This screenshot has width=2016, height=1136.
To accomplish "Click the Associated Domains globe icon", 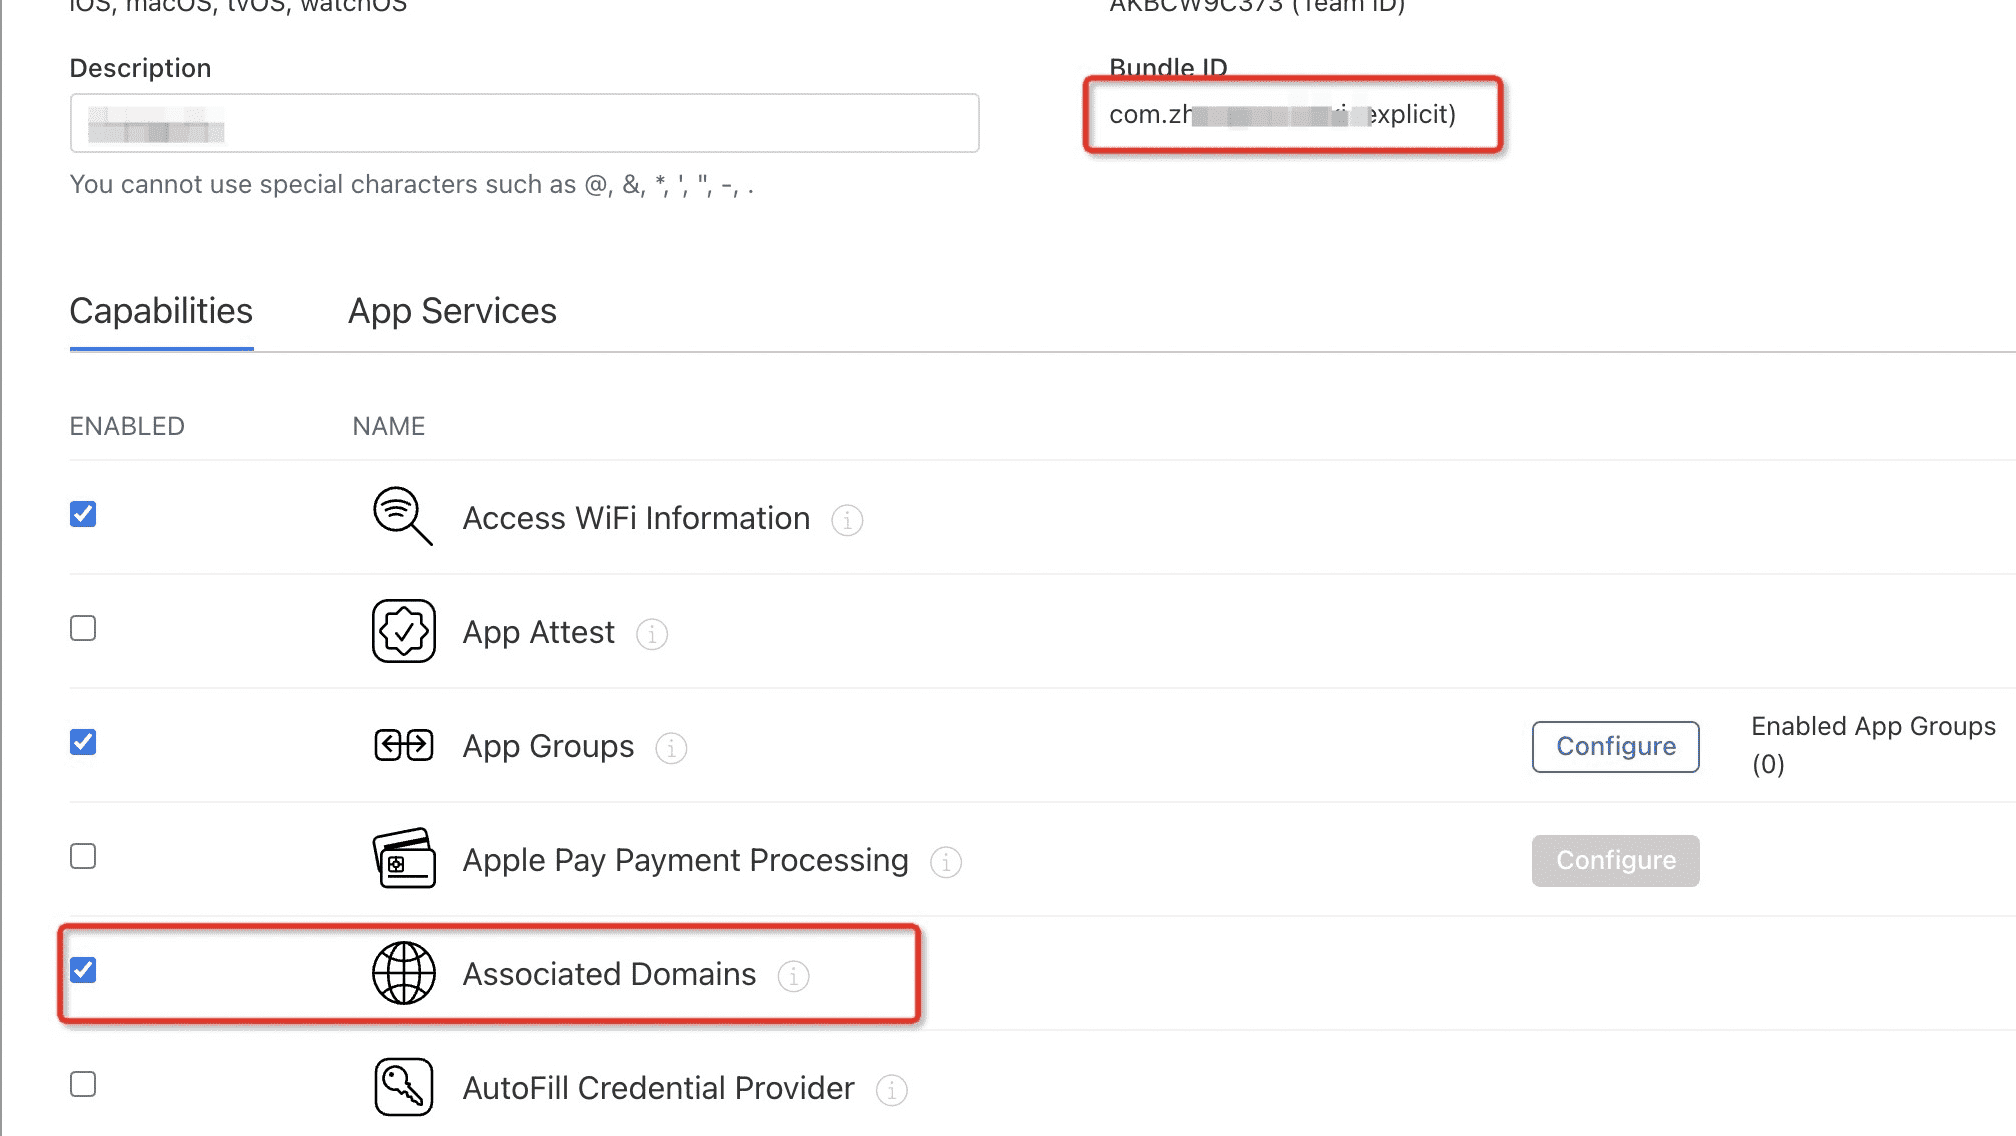I will coord(402,972).
